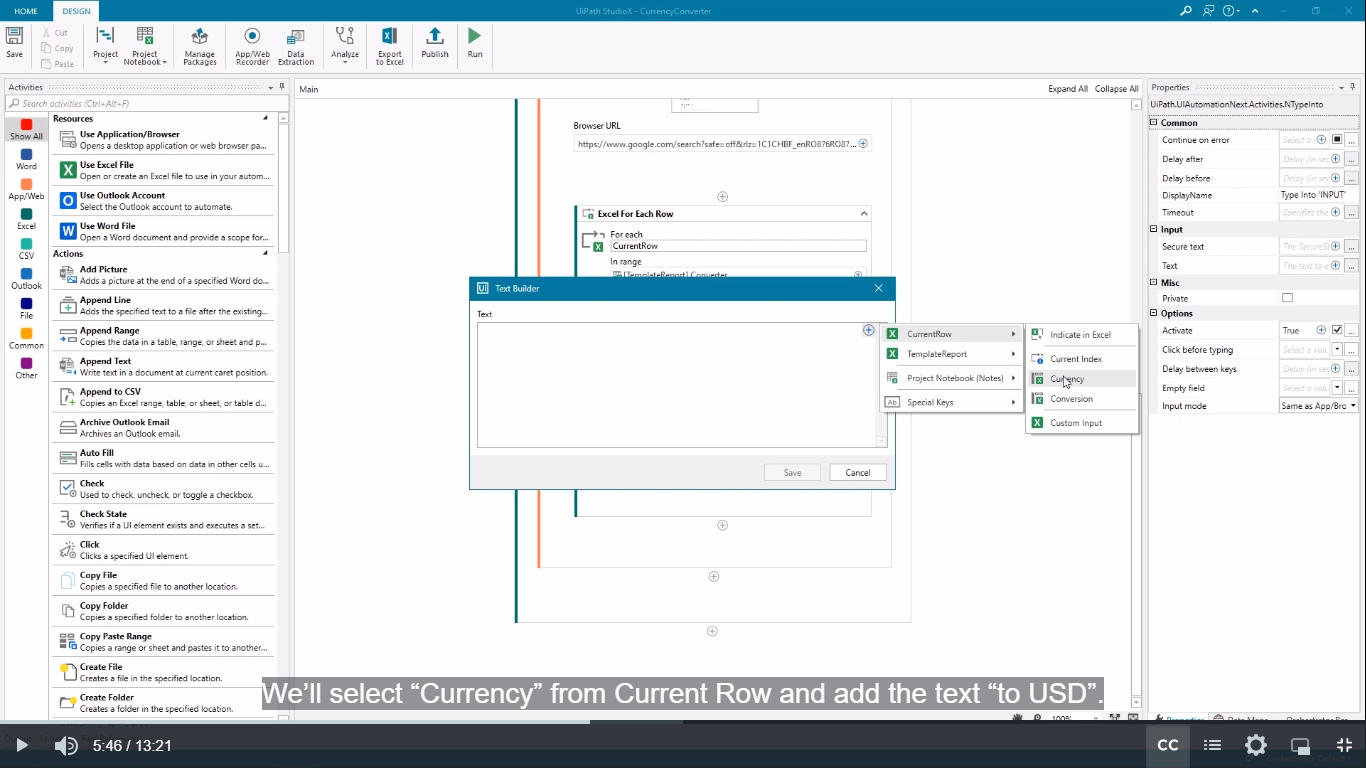Choose Conversion column option
This screenshot has height=768, width=1366.
[x=1082, y=399]
